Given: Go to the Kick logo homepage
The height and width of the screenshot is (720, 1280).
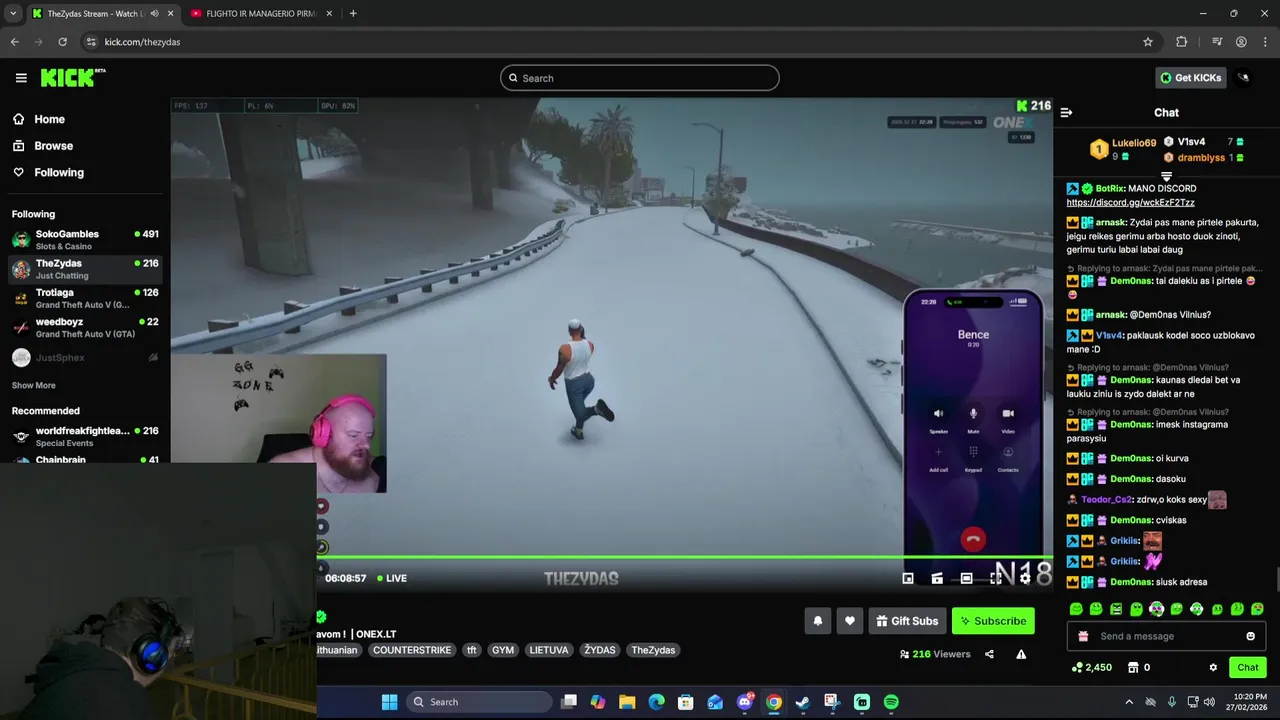Looking at the screenshot, I should coord(73,78).
